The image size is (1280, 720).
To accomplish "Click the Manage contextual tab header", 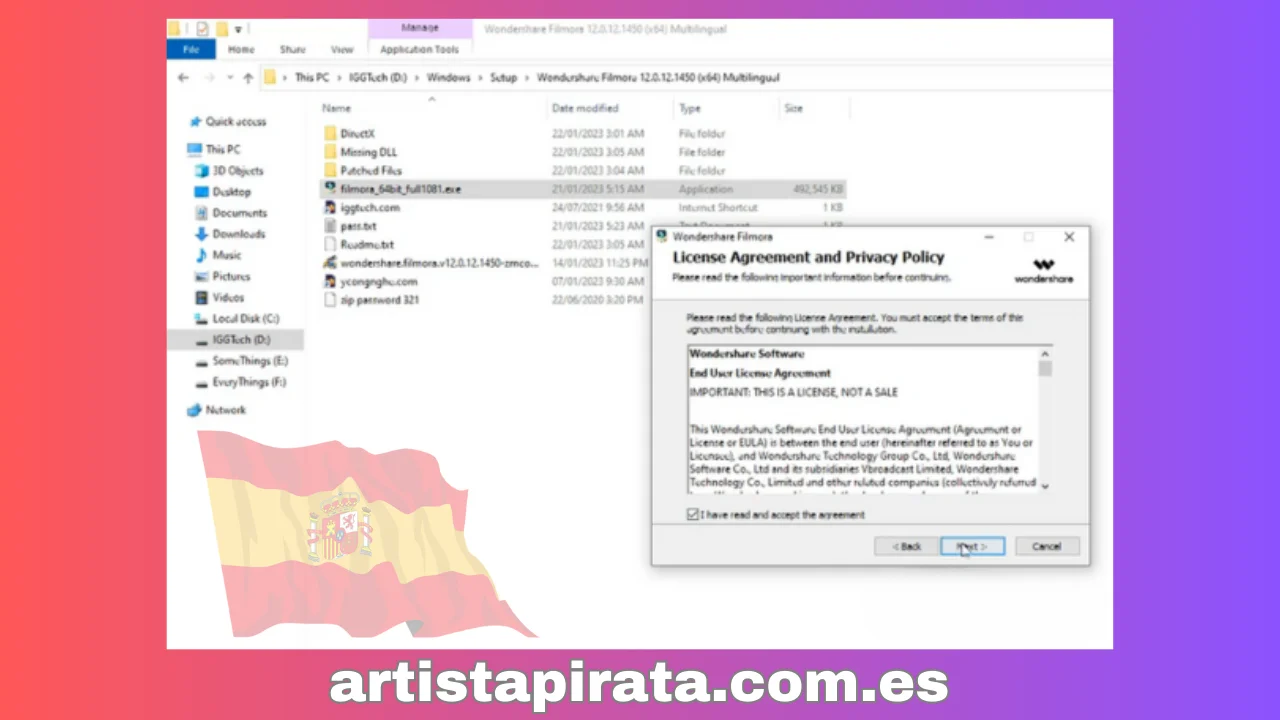I will tap(420, 28).
